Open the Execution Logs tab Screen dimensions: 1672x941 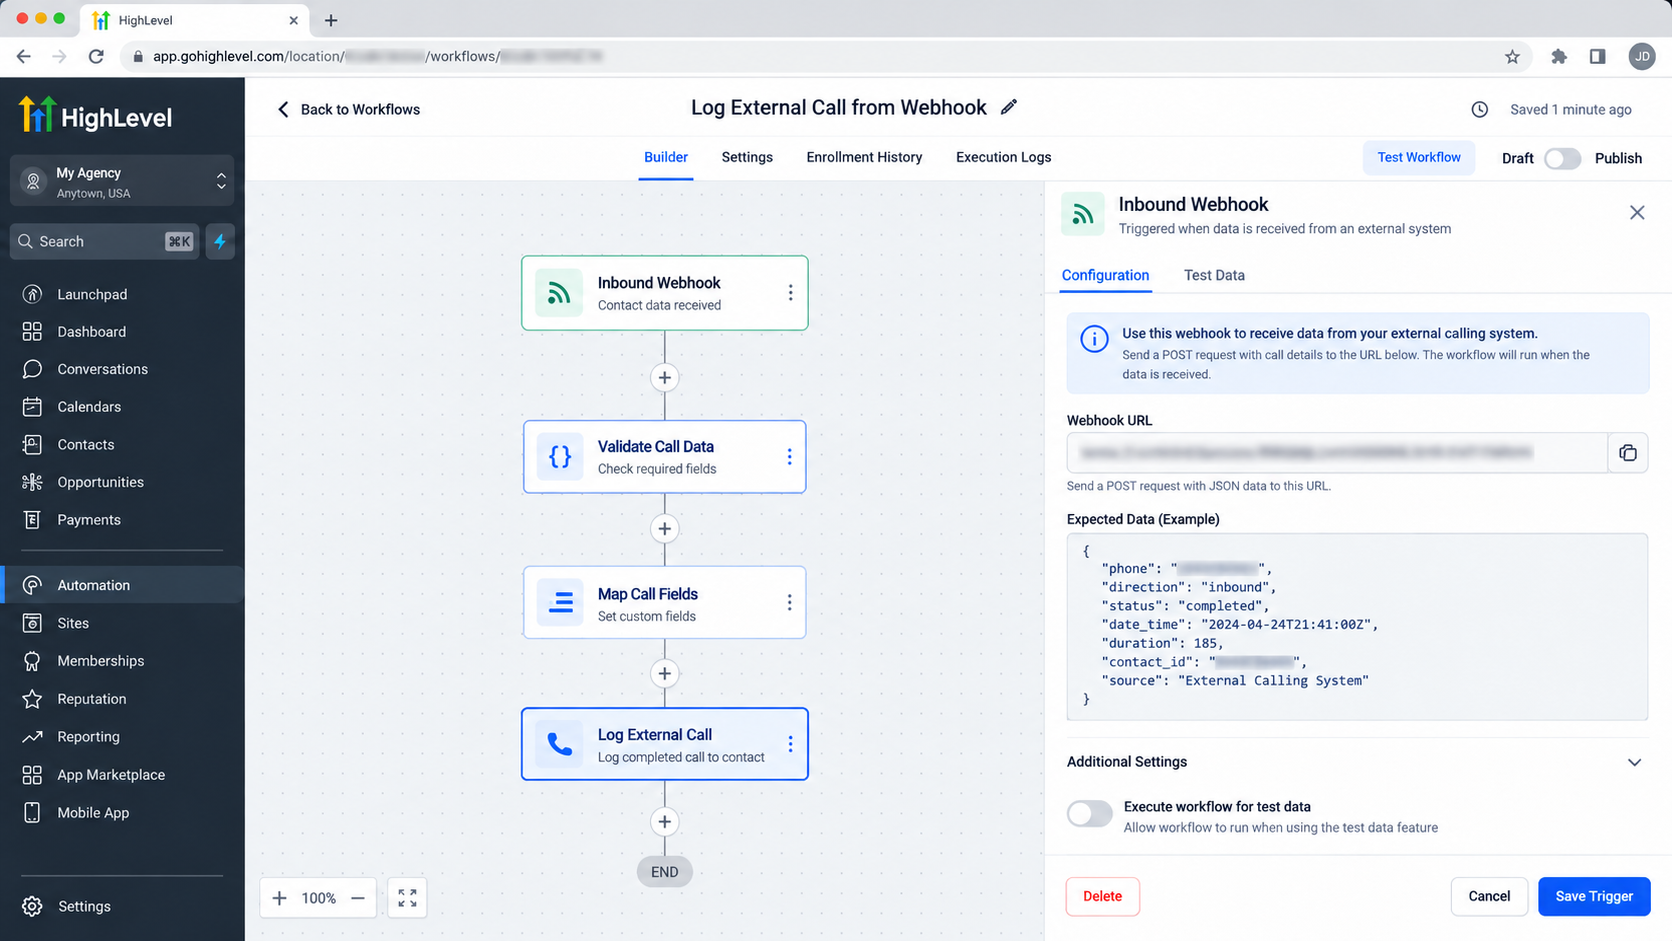tap(1003, 157)
